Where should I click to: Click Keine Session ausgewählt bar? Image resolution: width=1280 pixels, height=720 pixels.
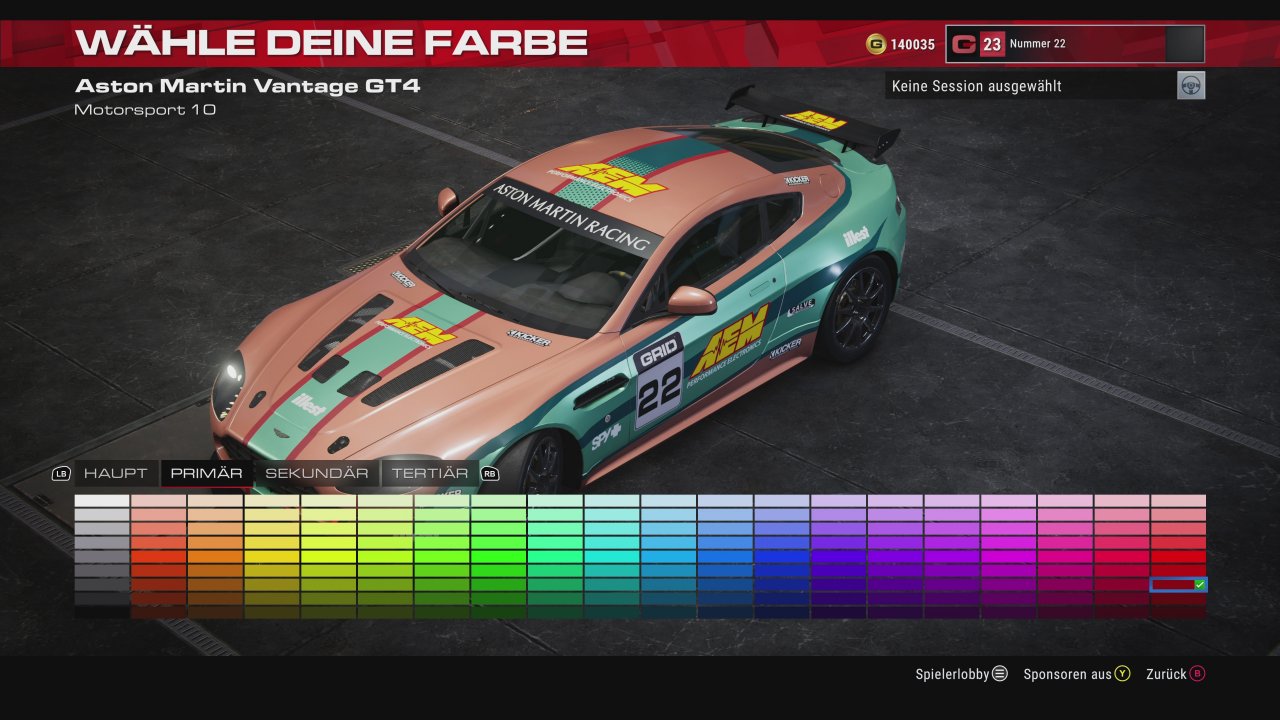click(x=1031, y=86)
